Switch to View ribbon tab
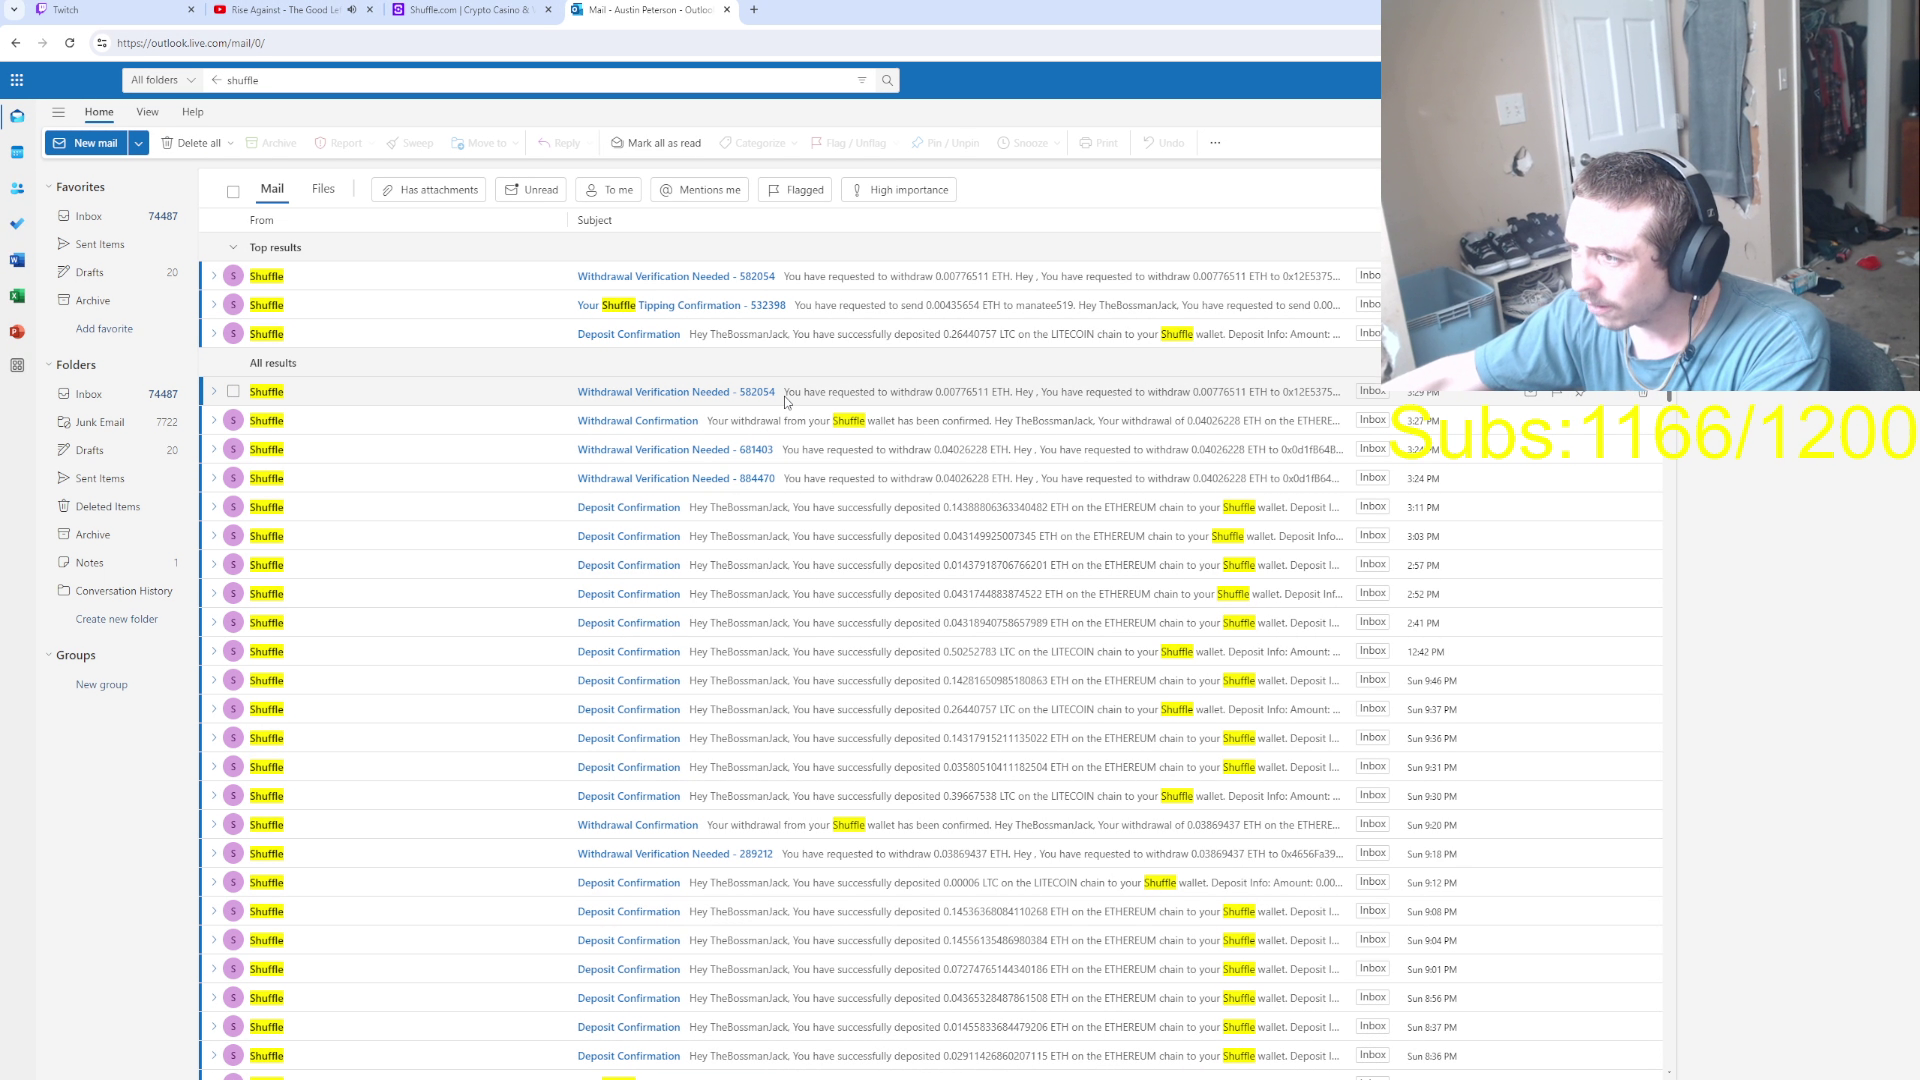Image resolution: width=1920 pixels, height=1080 pixels. tap(147, 112)
